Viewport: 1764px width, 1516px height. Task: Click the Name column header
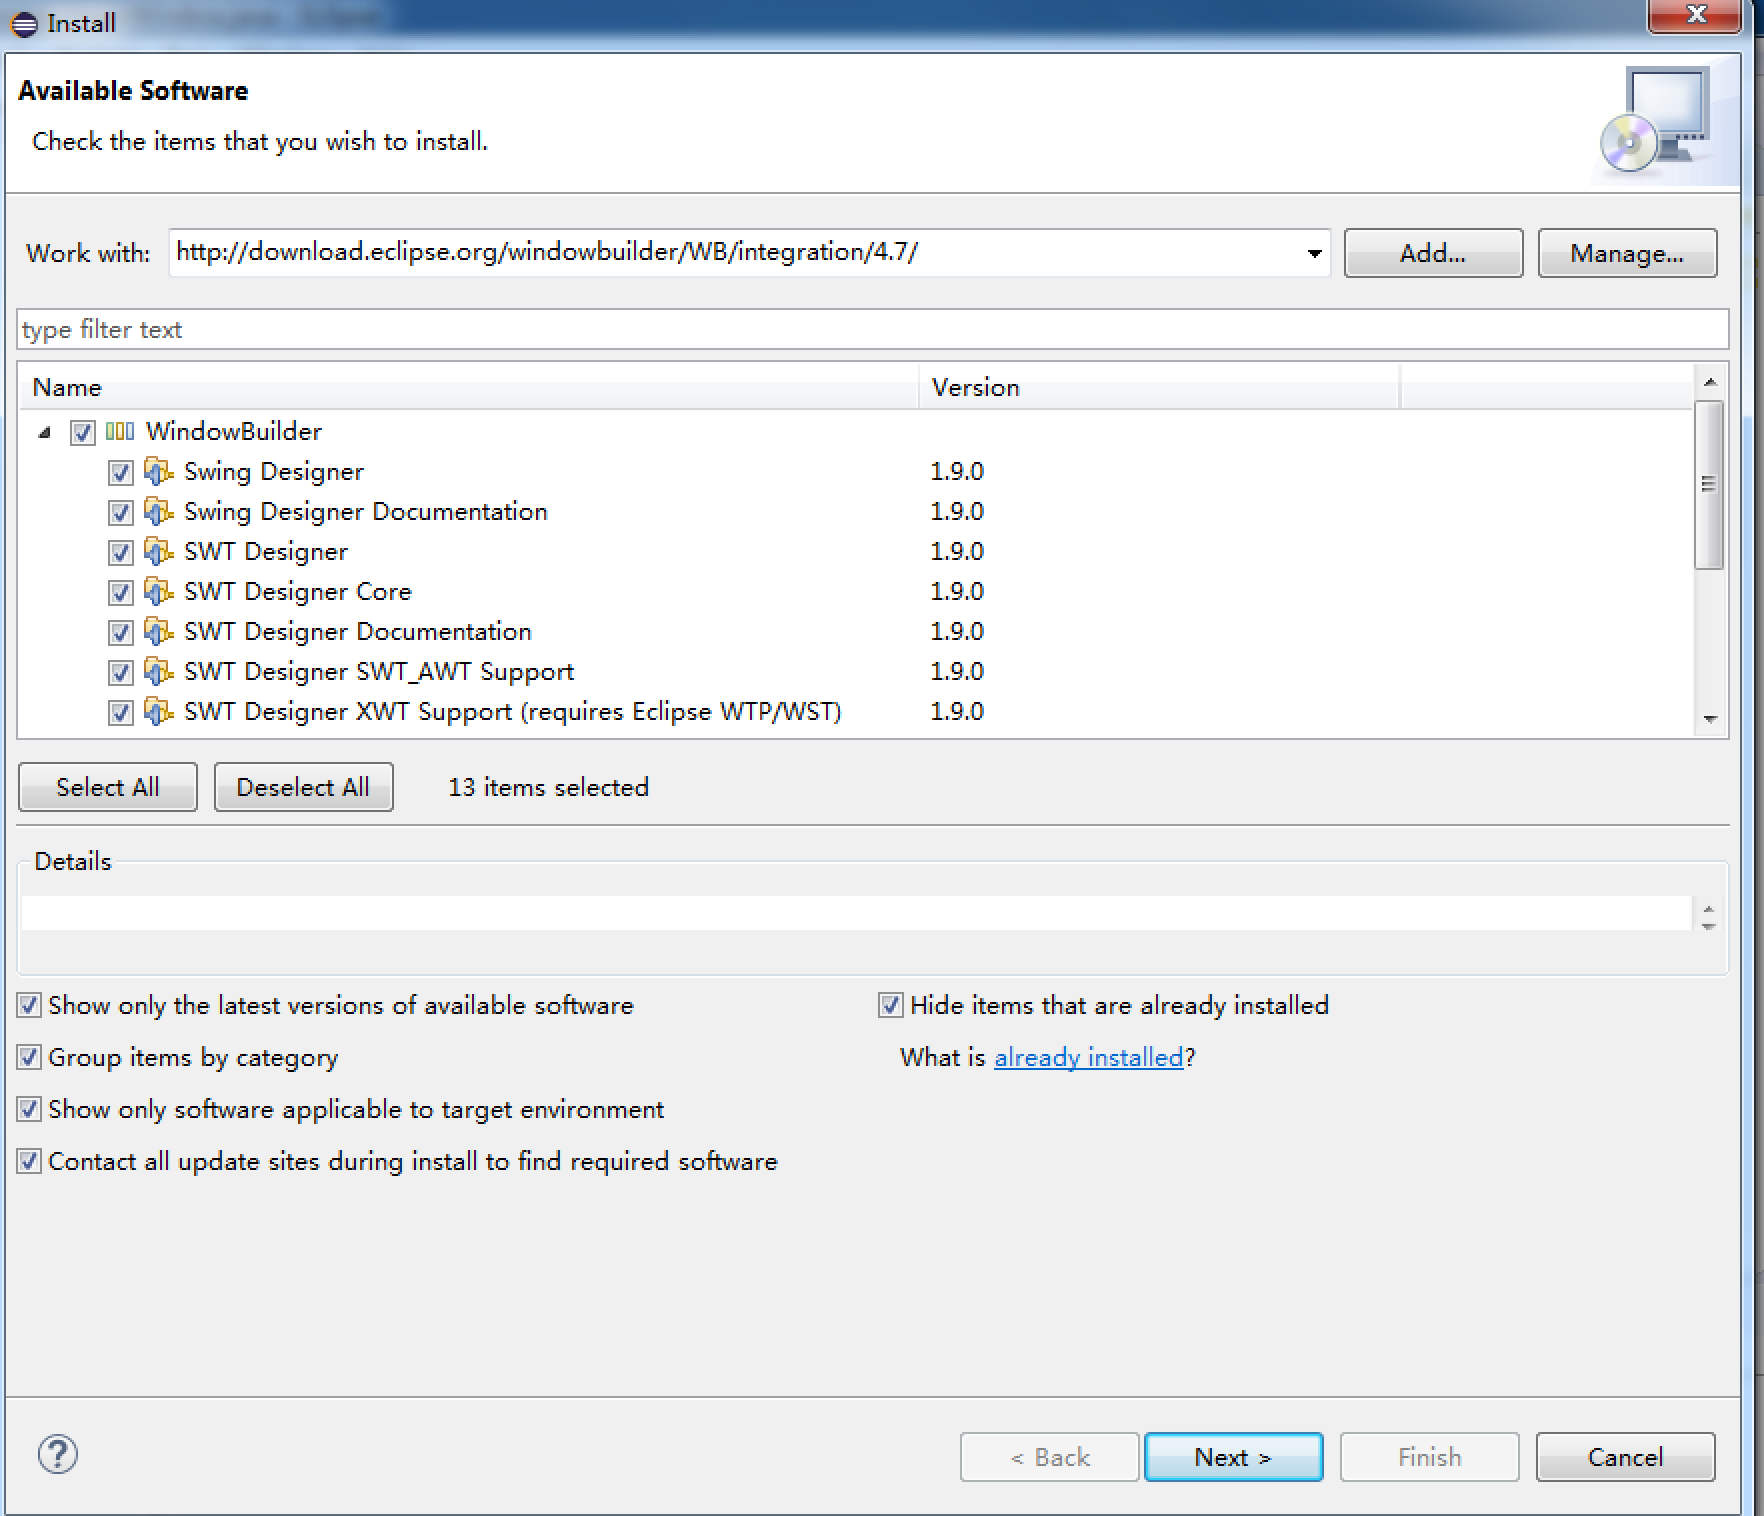[x=468, y=387]
